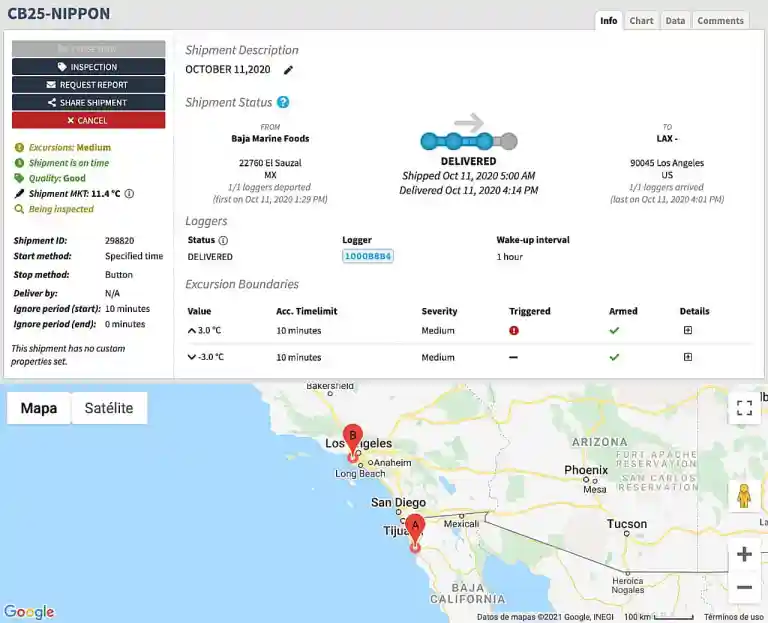Click the Being inspected status text
The height and width of the screenshot is (623, 768).
coord(61,209)
